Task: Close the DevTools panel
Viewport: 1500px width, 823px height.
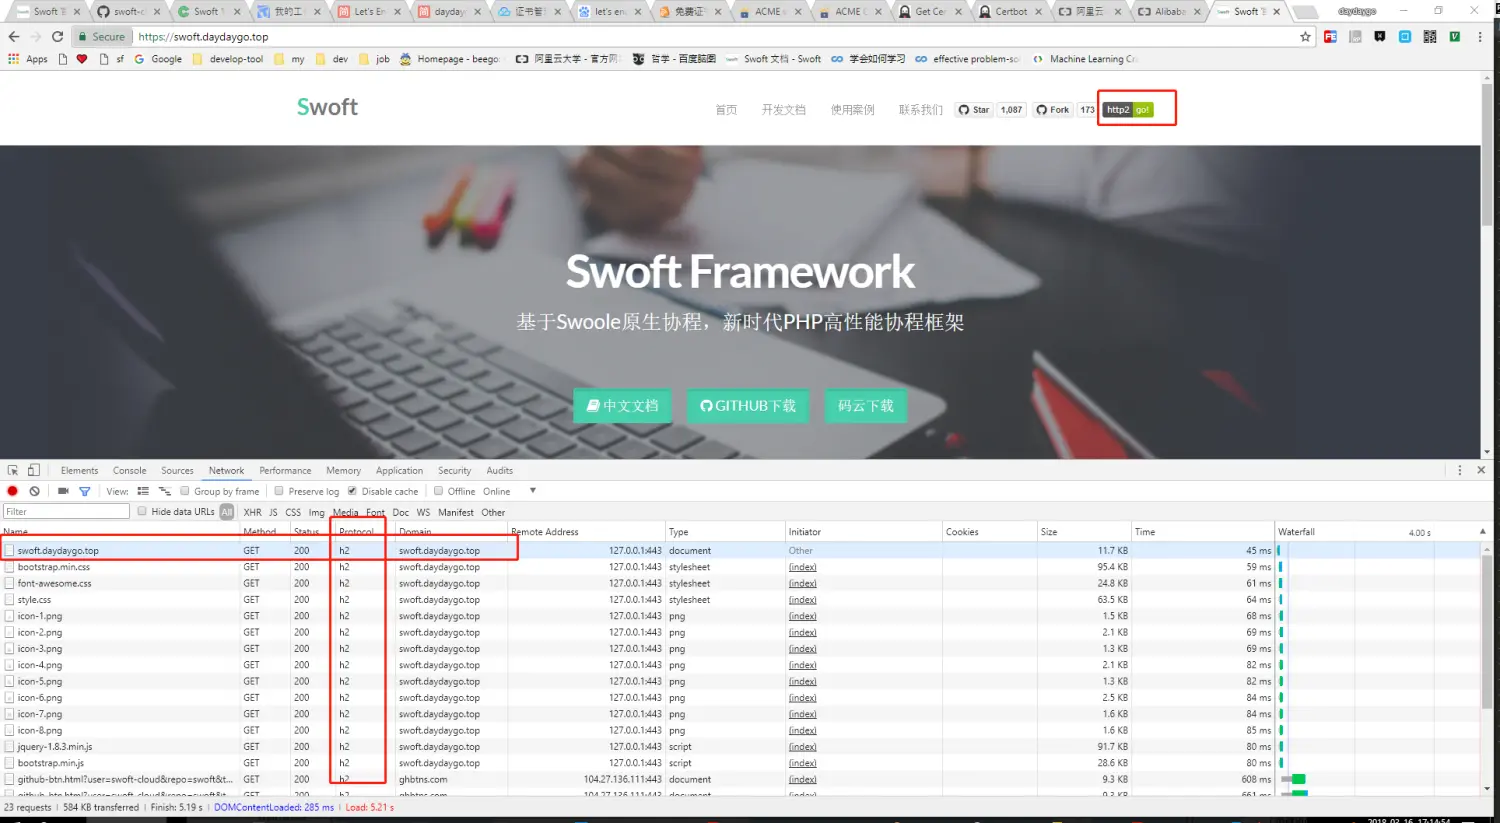Action: point(1481,470)
